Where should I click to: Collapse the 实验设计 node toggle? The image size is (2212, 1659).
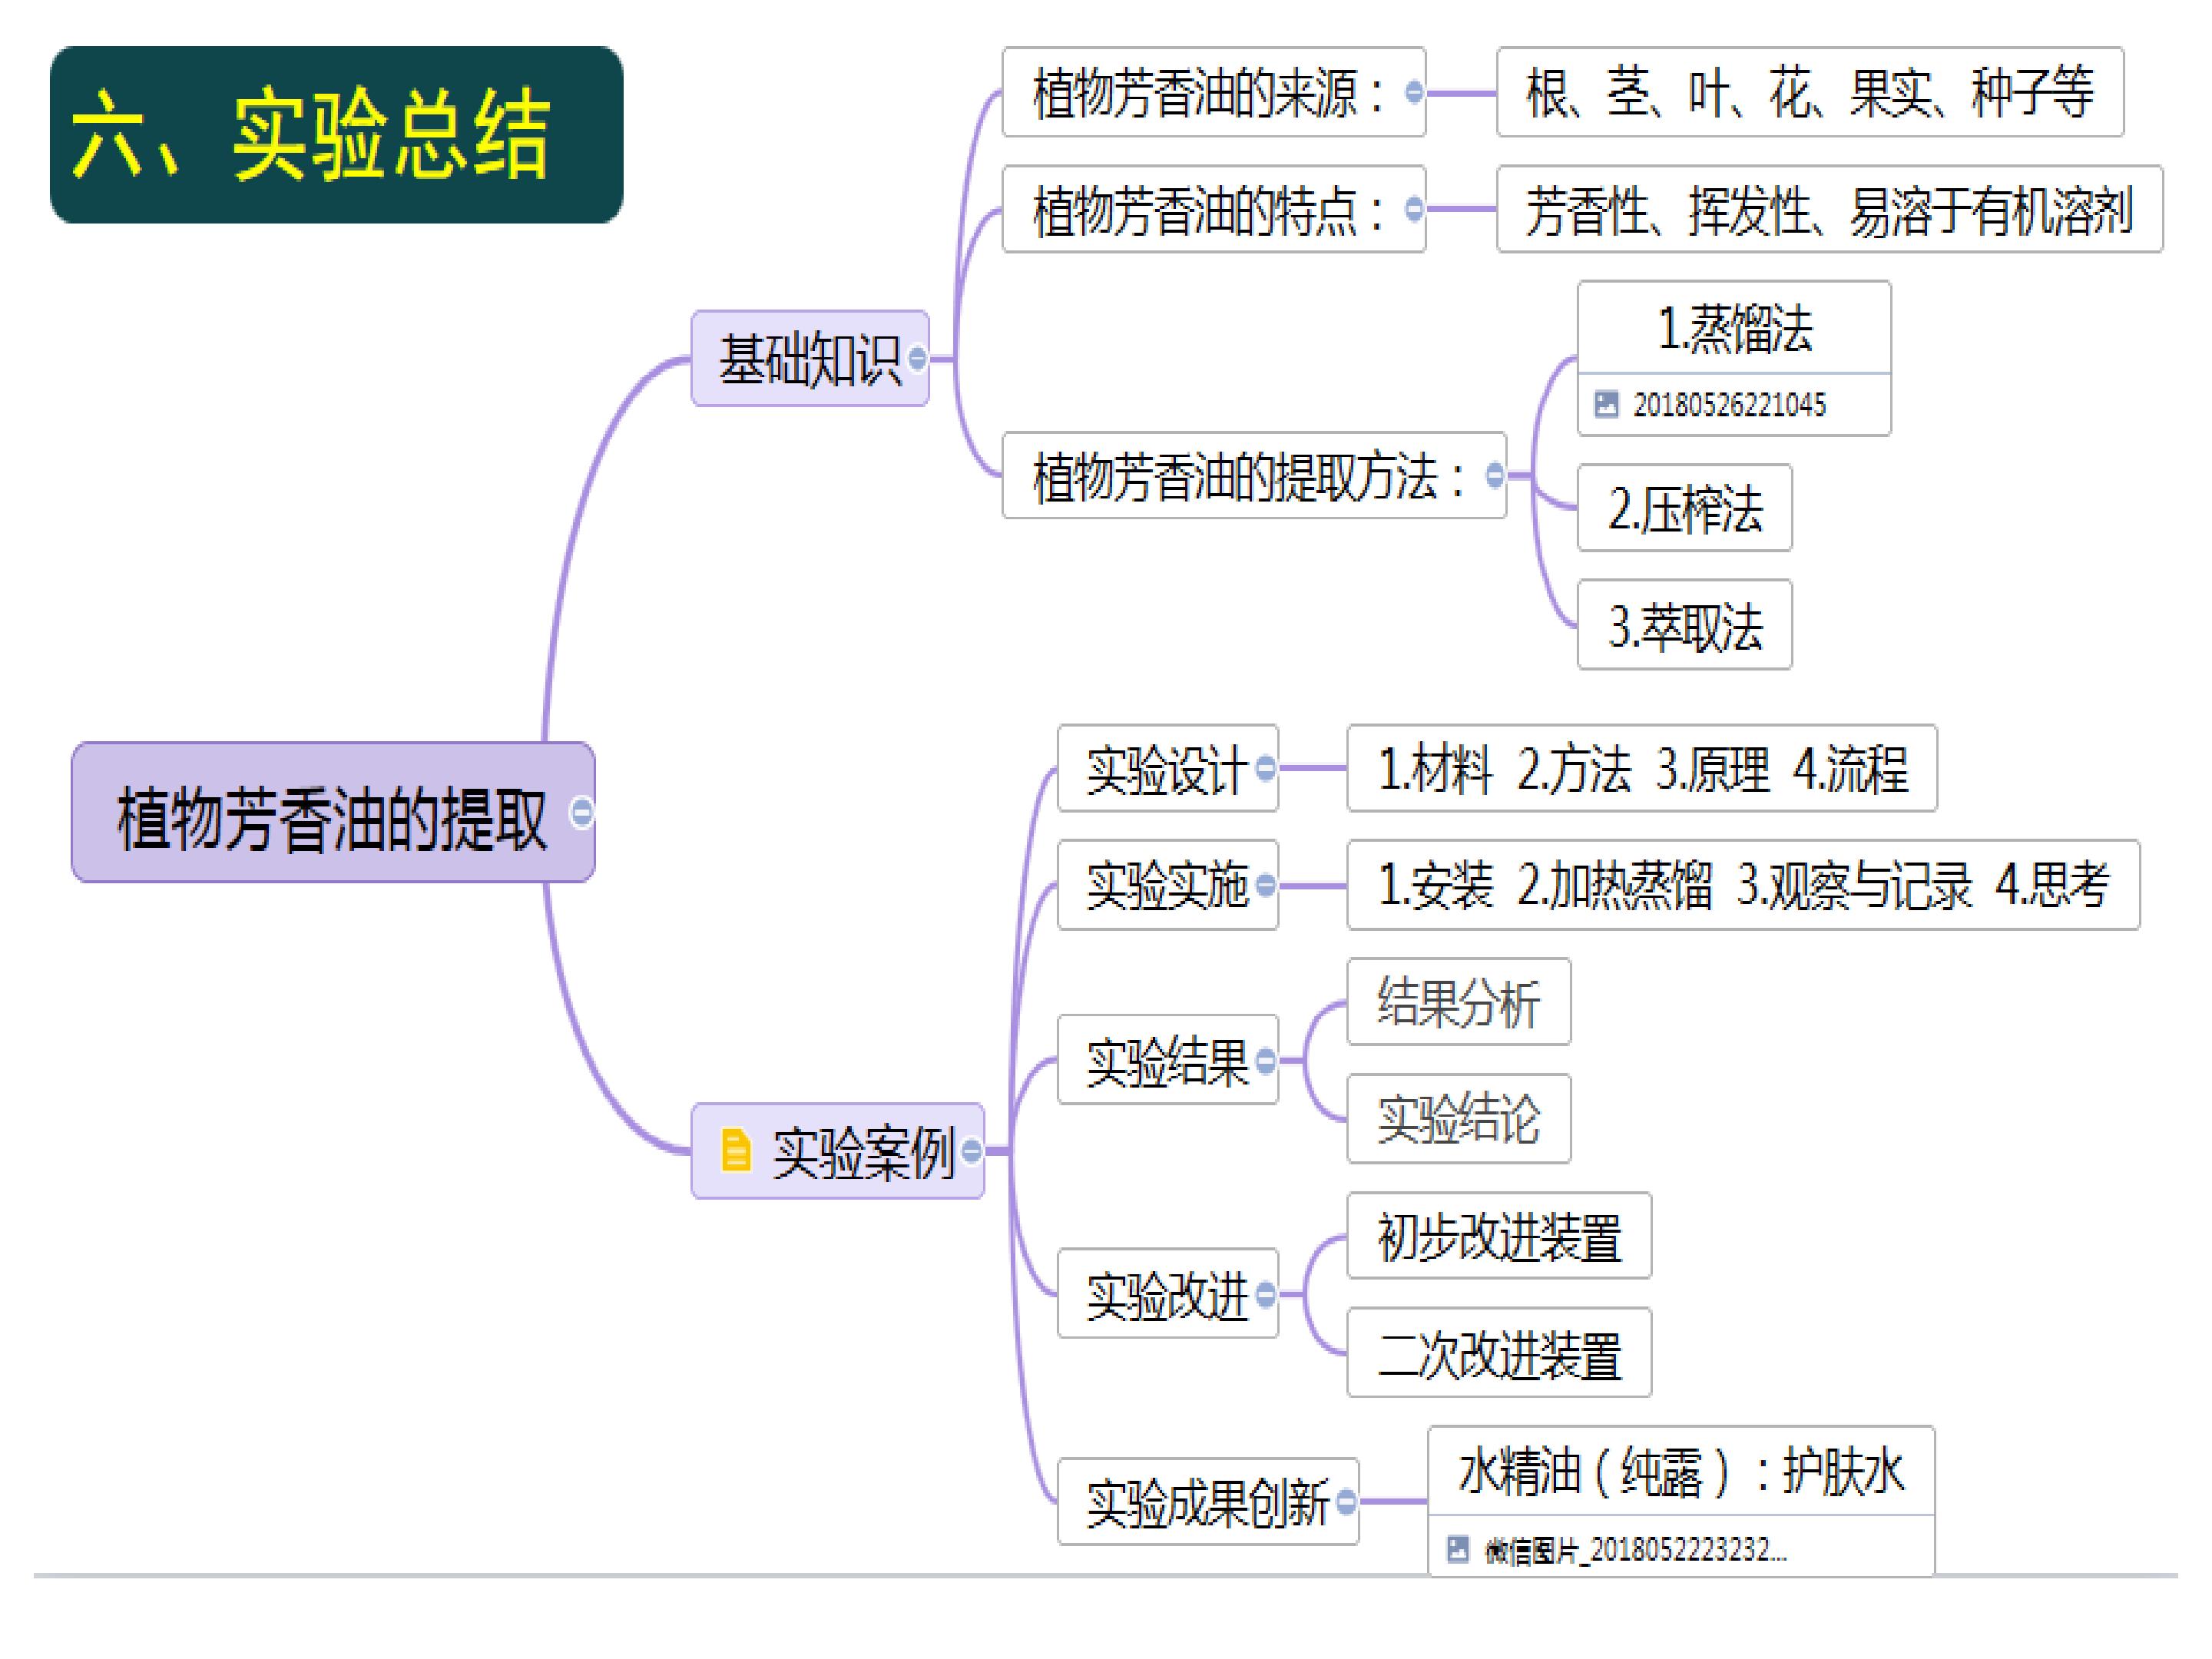point(1266,768)
